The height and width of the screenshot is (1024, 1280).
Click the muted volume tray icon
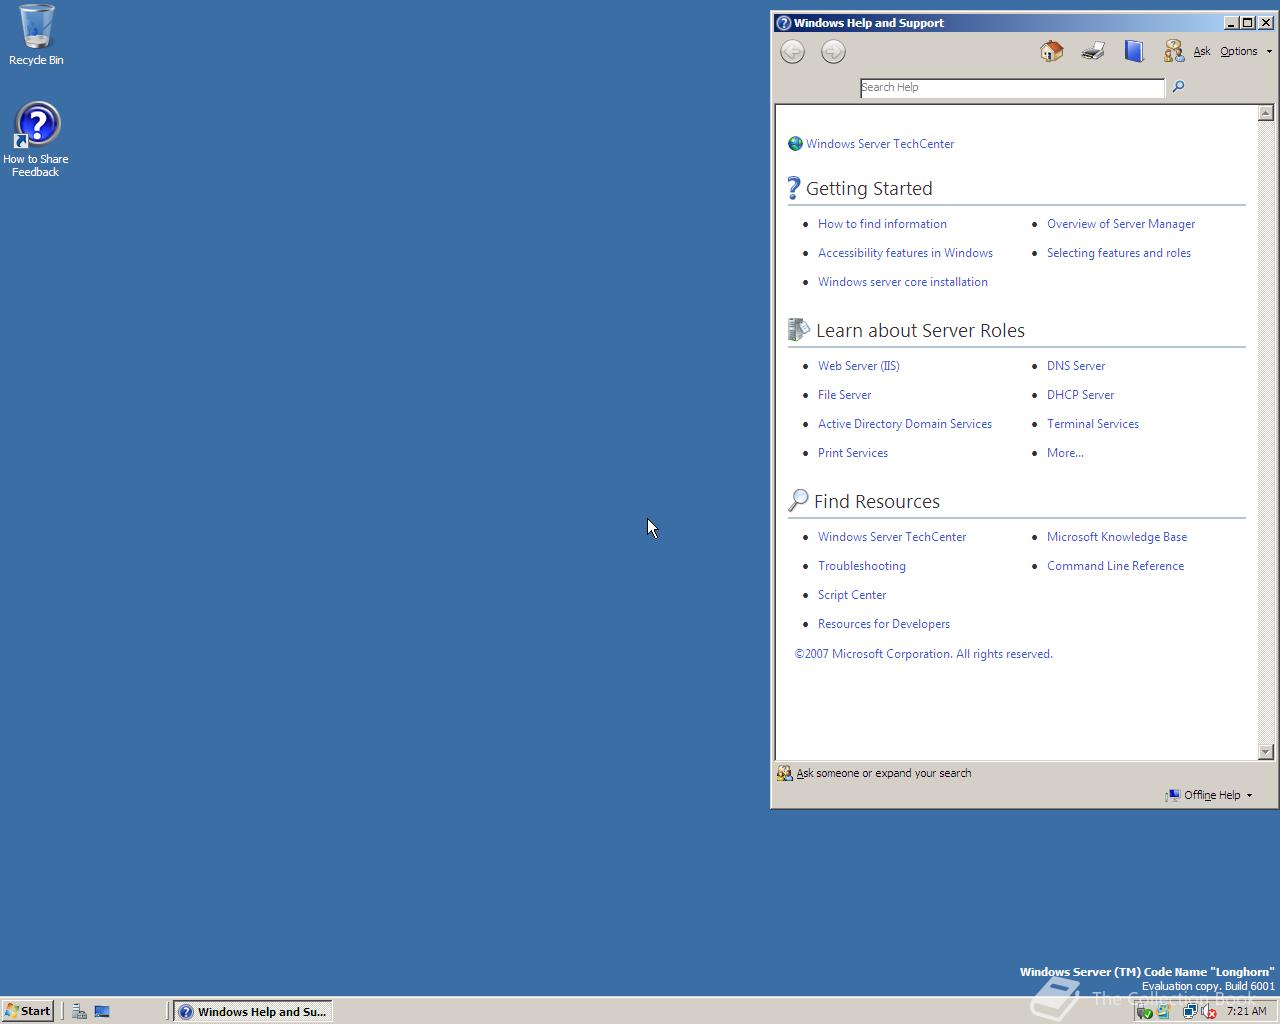point(1208,1011)
